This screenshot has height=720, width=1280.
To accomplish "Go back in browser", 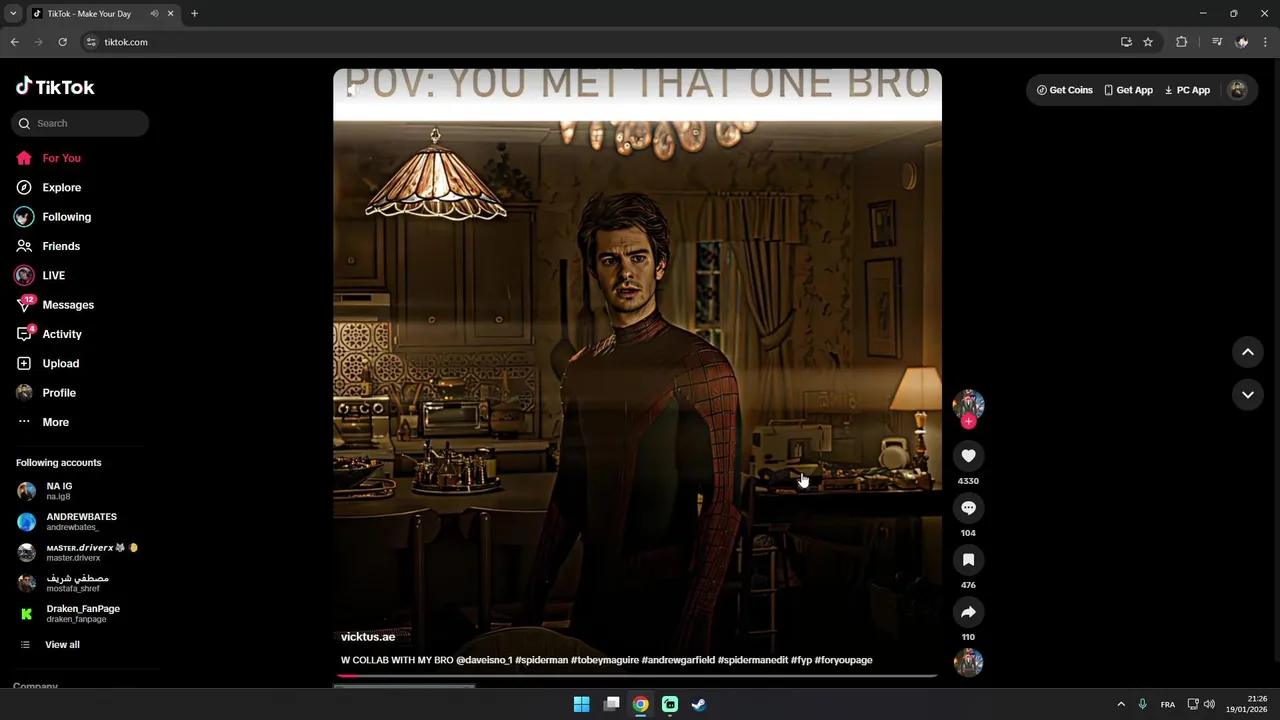I will click(15, 42).
